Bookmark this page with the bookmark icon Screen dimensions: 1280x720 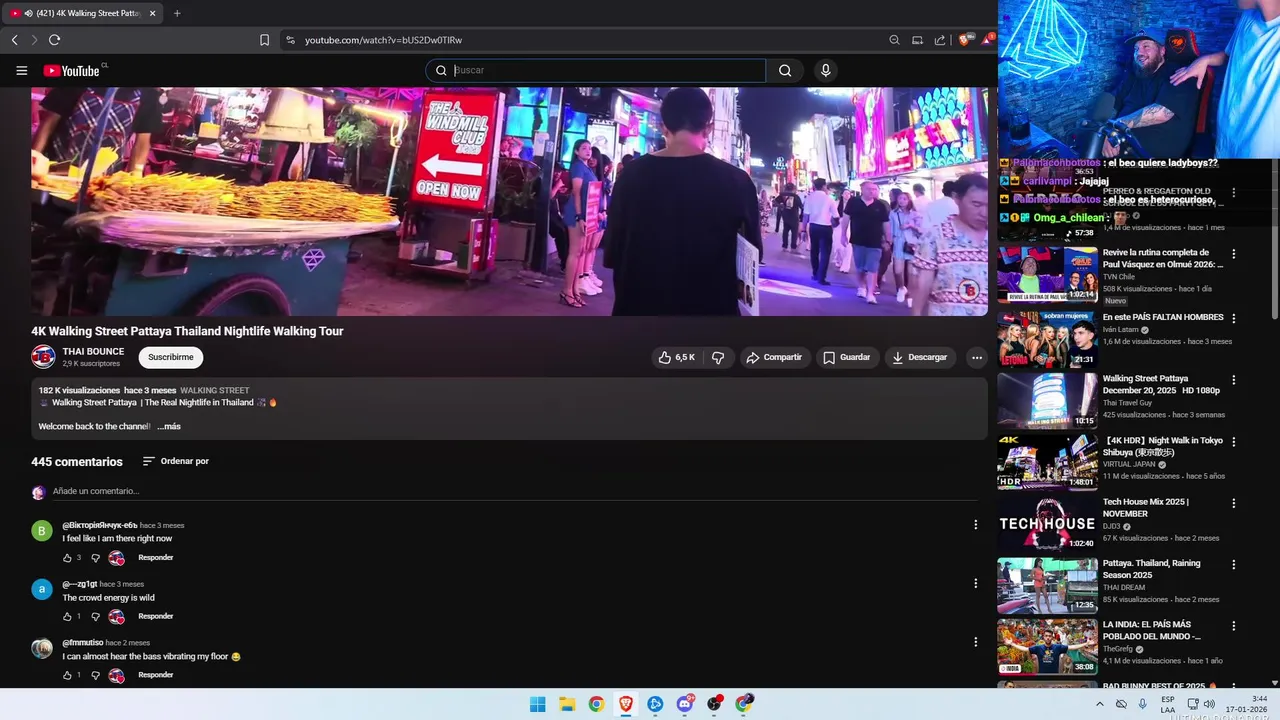(x=264, y=40)
